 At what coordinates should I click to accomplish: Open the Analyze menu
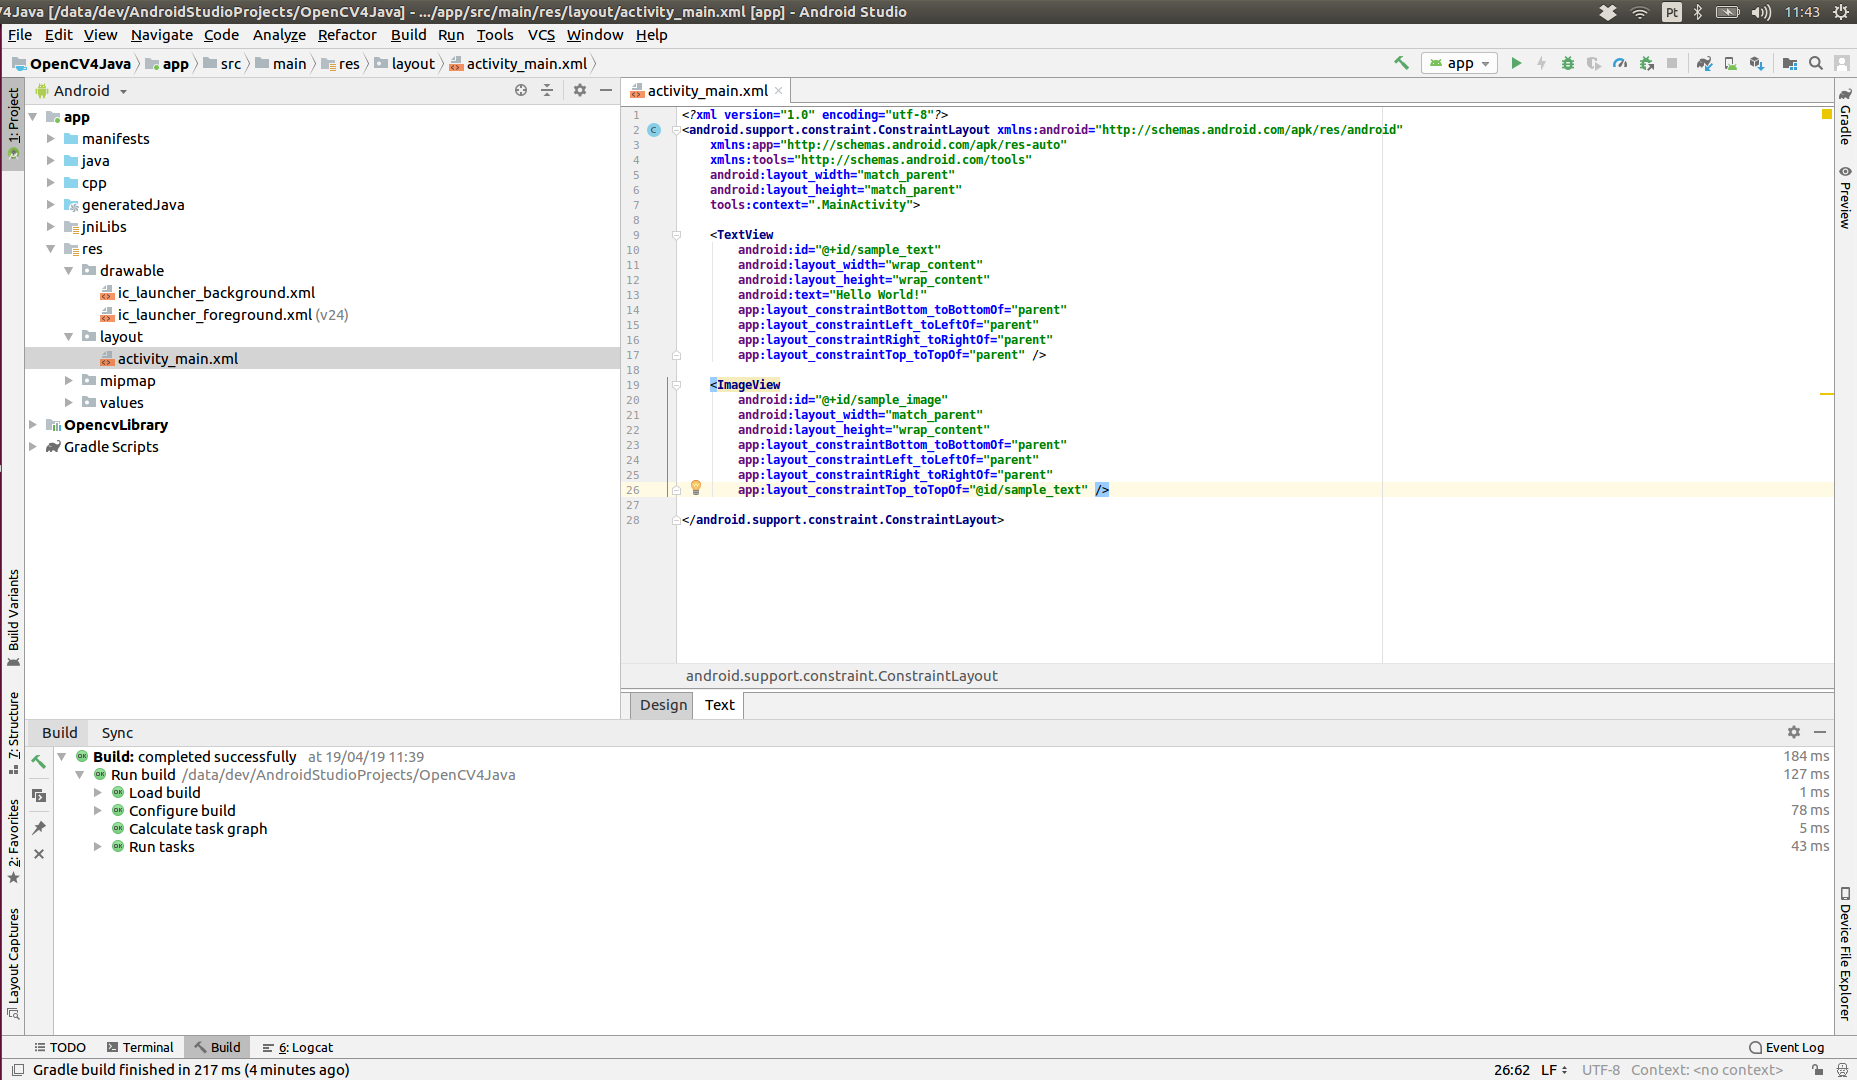[x=279, y=35]
